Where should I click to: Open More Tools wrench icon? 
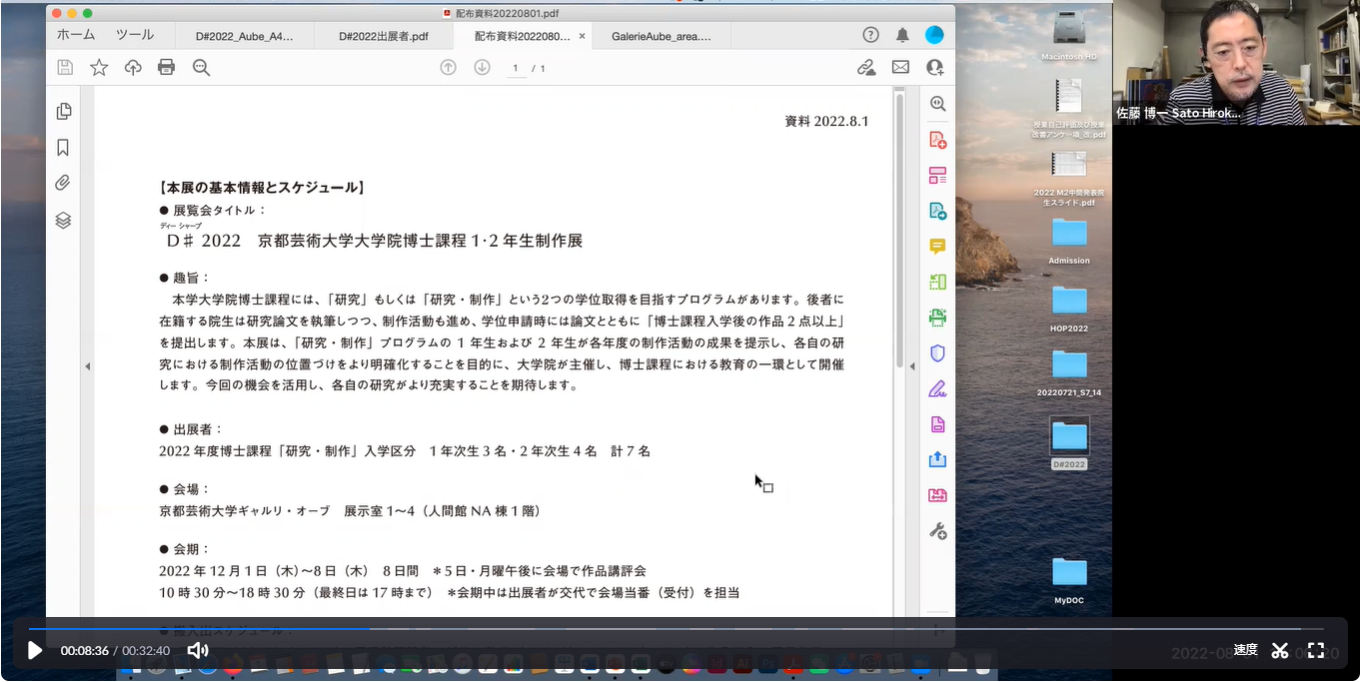tap(938, 531)
